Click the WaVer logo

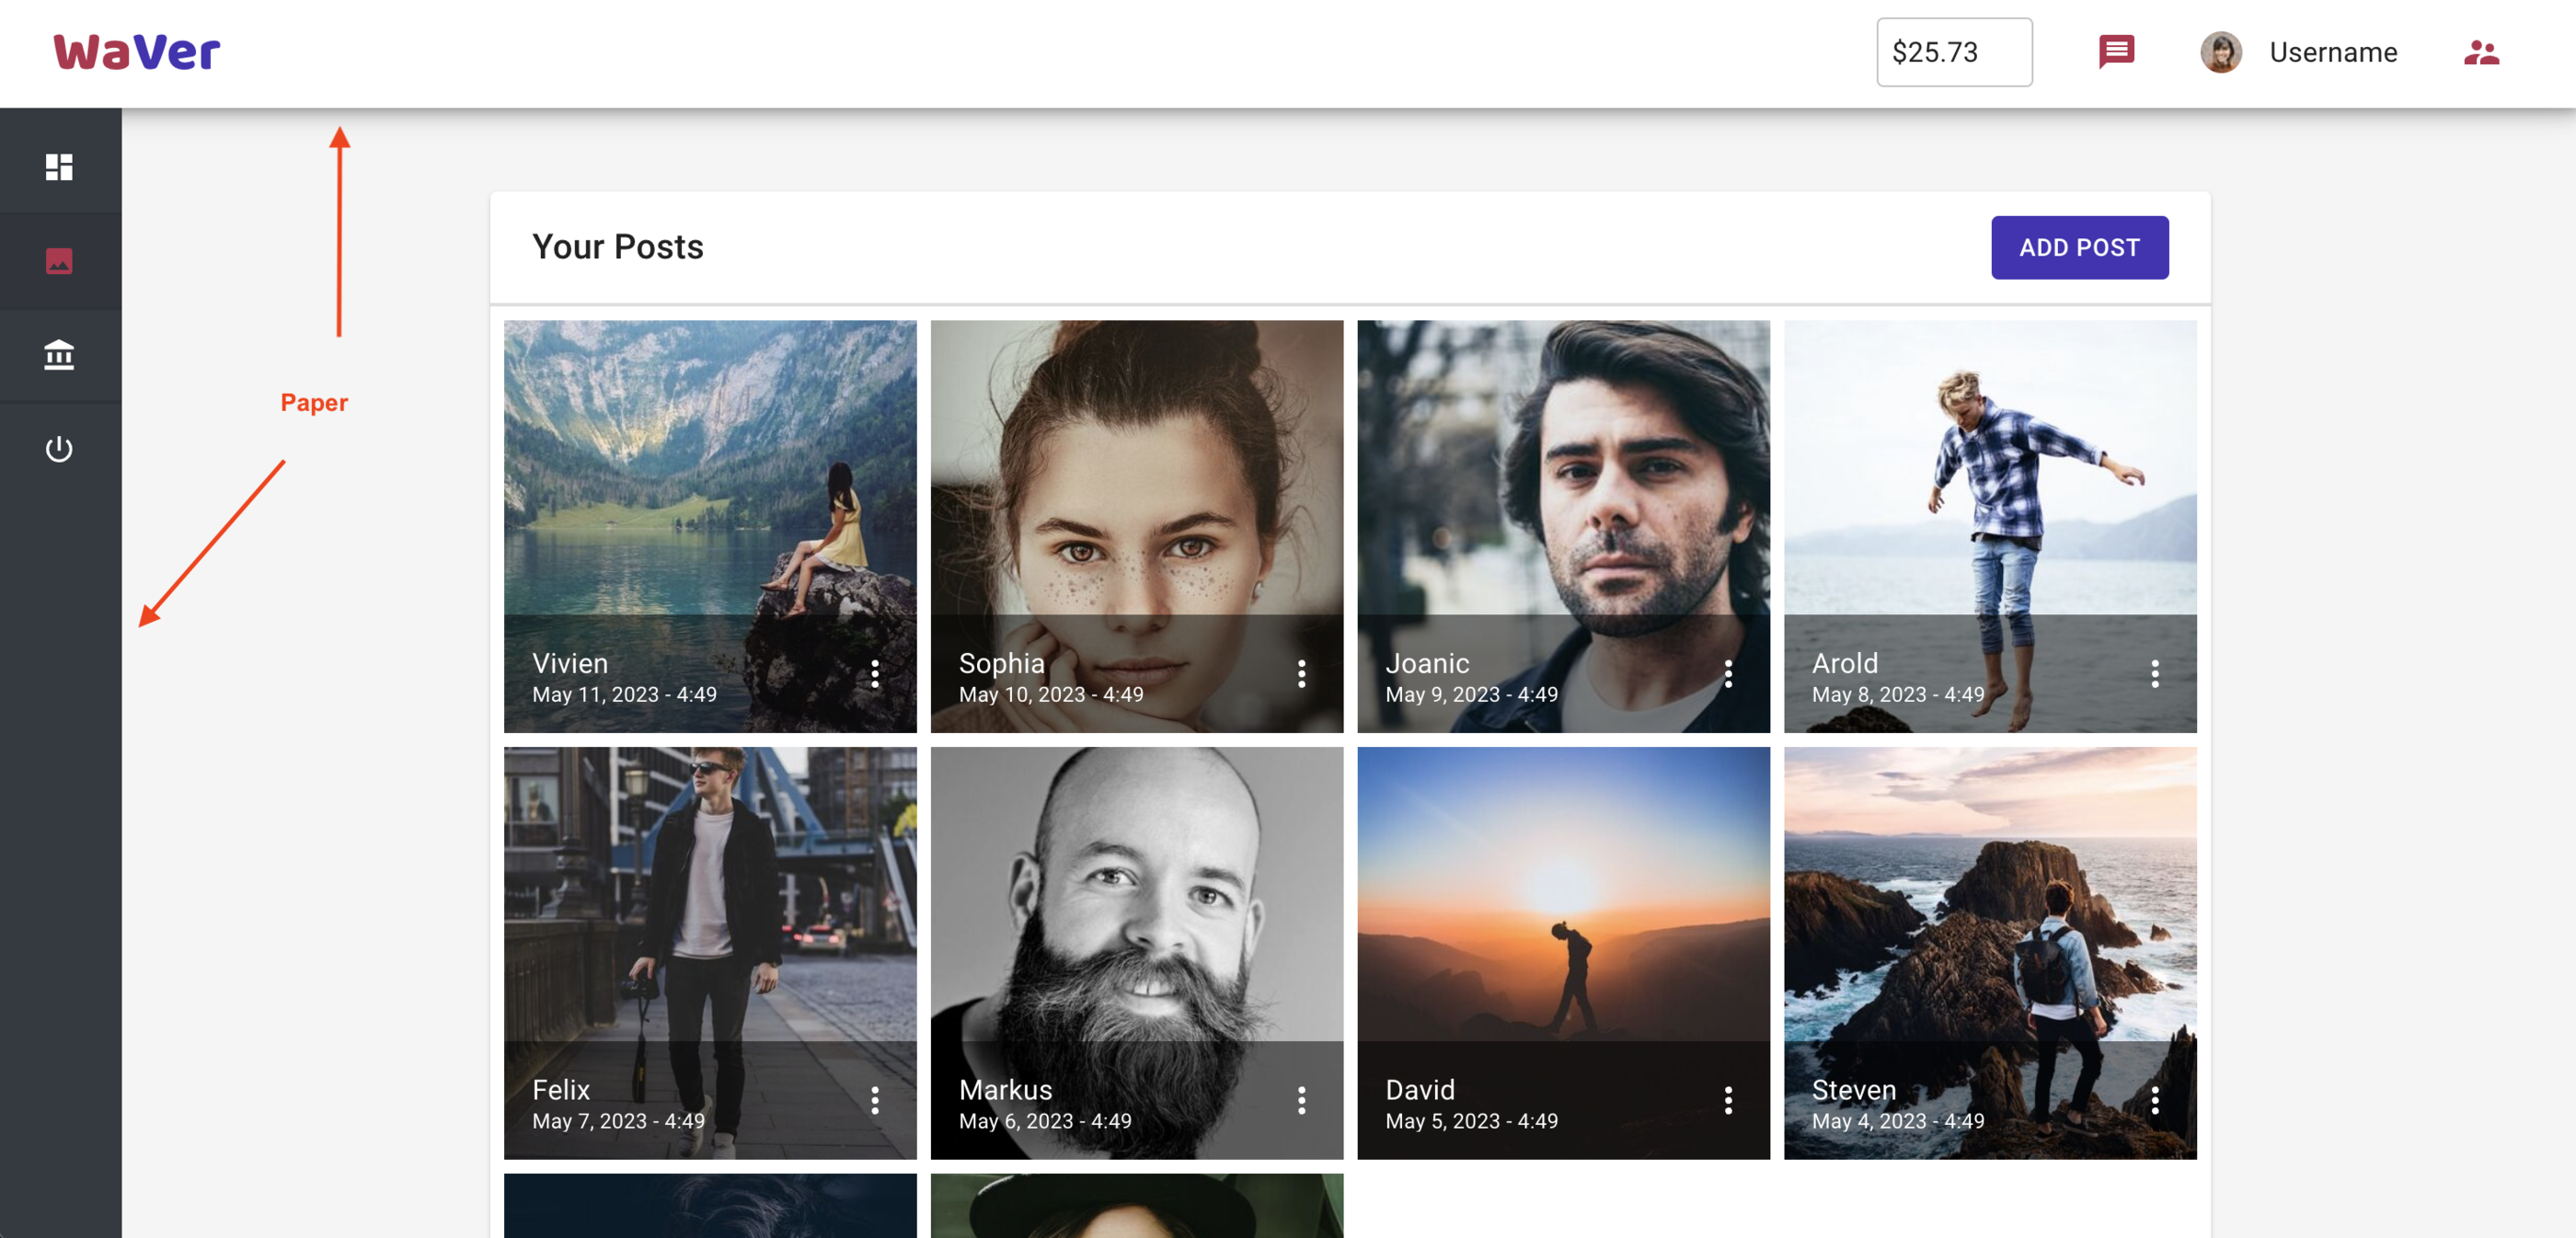(137, 52)
